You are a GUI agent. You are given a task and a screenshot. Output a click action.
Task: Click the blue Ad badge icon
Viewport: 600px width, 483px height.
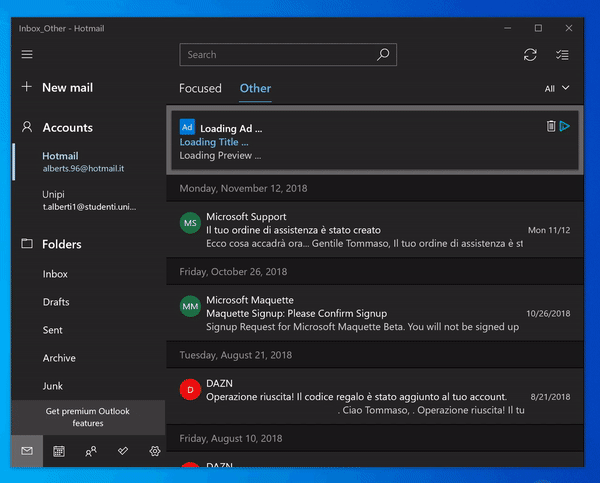(x=187, y=127)
